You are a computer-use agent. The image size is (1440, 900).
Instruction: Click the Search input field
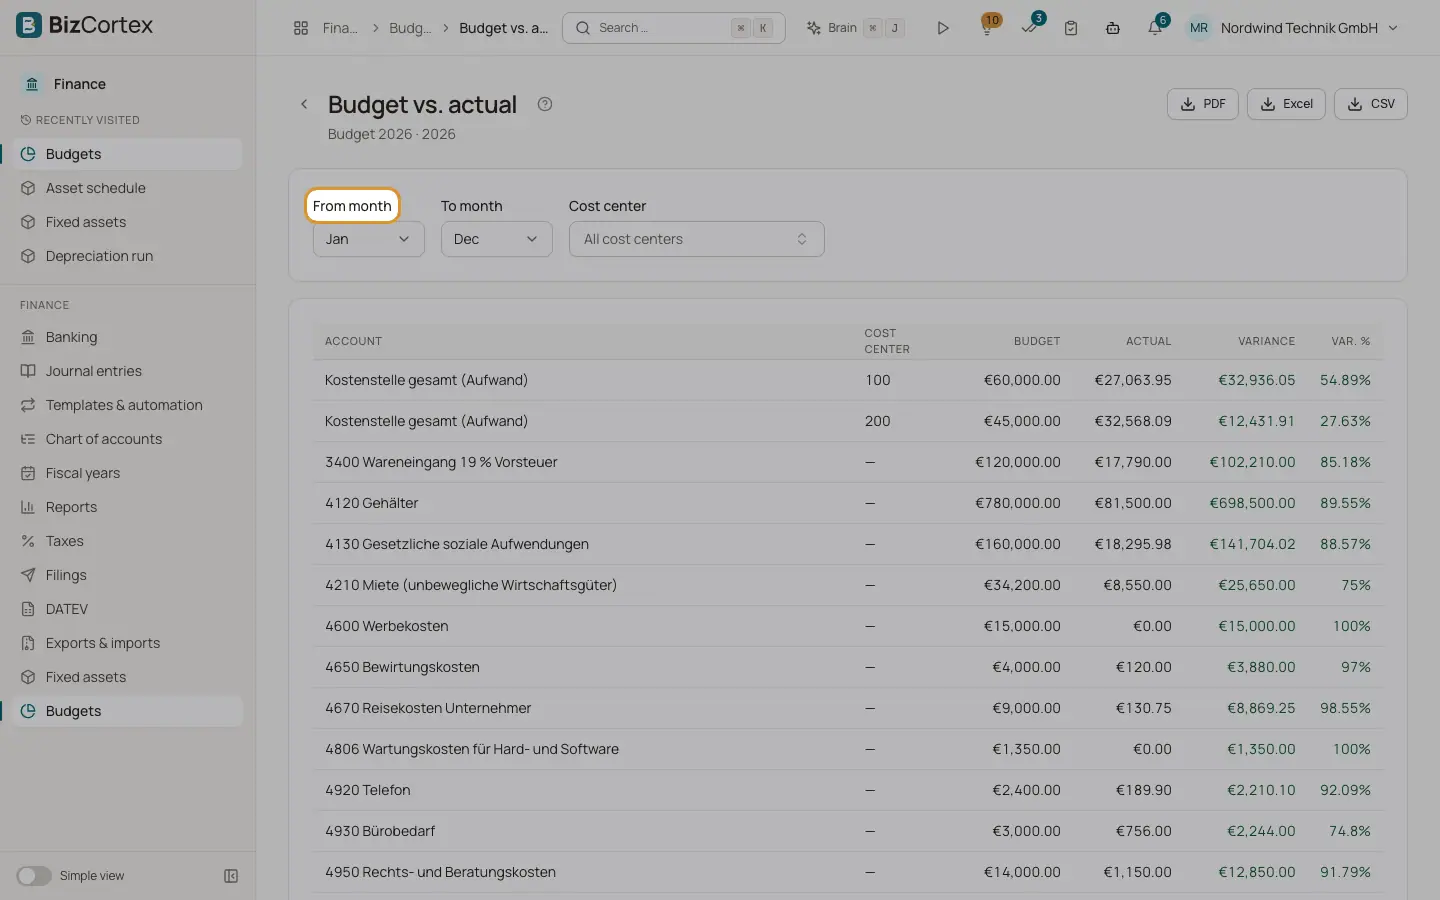[x=673, y=28]
